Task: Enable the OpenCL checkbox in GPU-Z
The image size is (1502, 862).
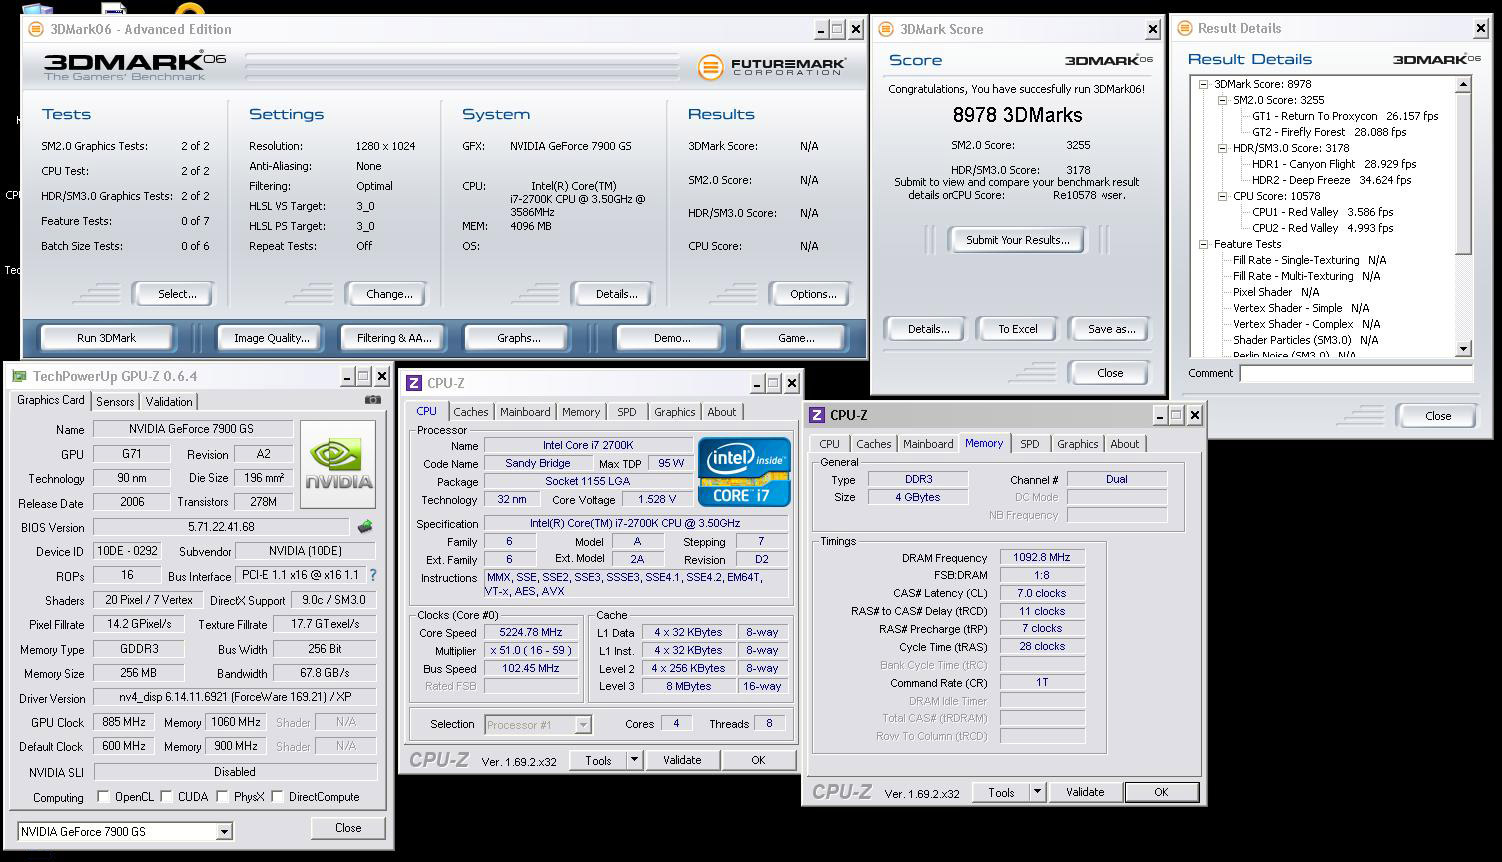Action: pos(103,797)
